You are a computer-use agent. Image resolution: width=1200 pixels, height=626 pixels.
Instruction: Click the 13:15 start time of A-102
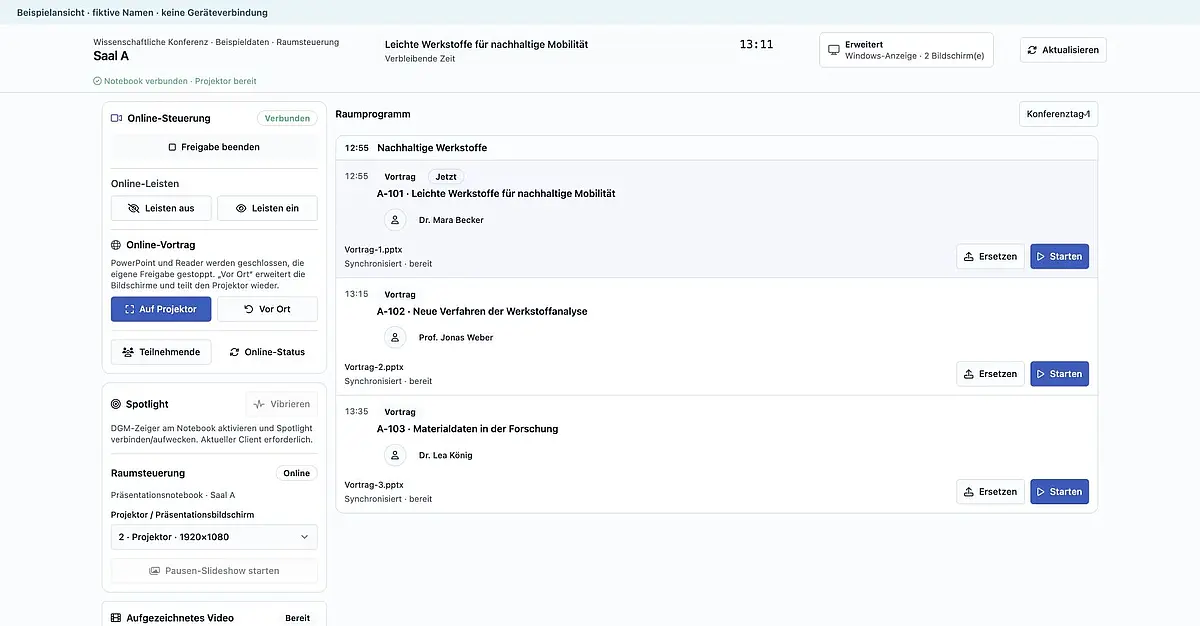pyautogui.click(x=356, y=294)
